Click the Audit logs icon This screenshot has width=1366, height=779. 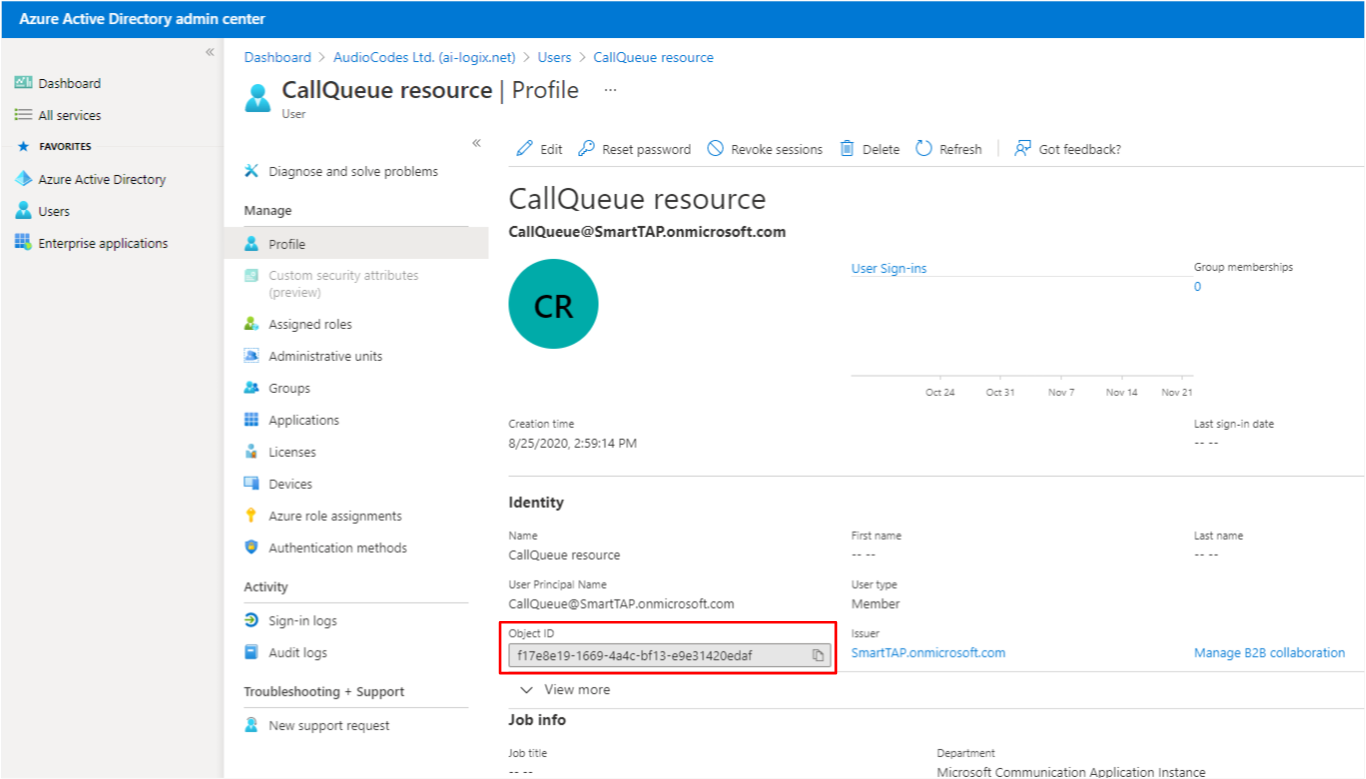tap(252, 653)
